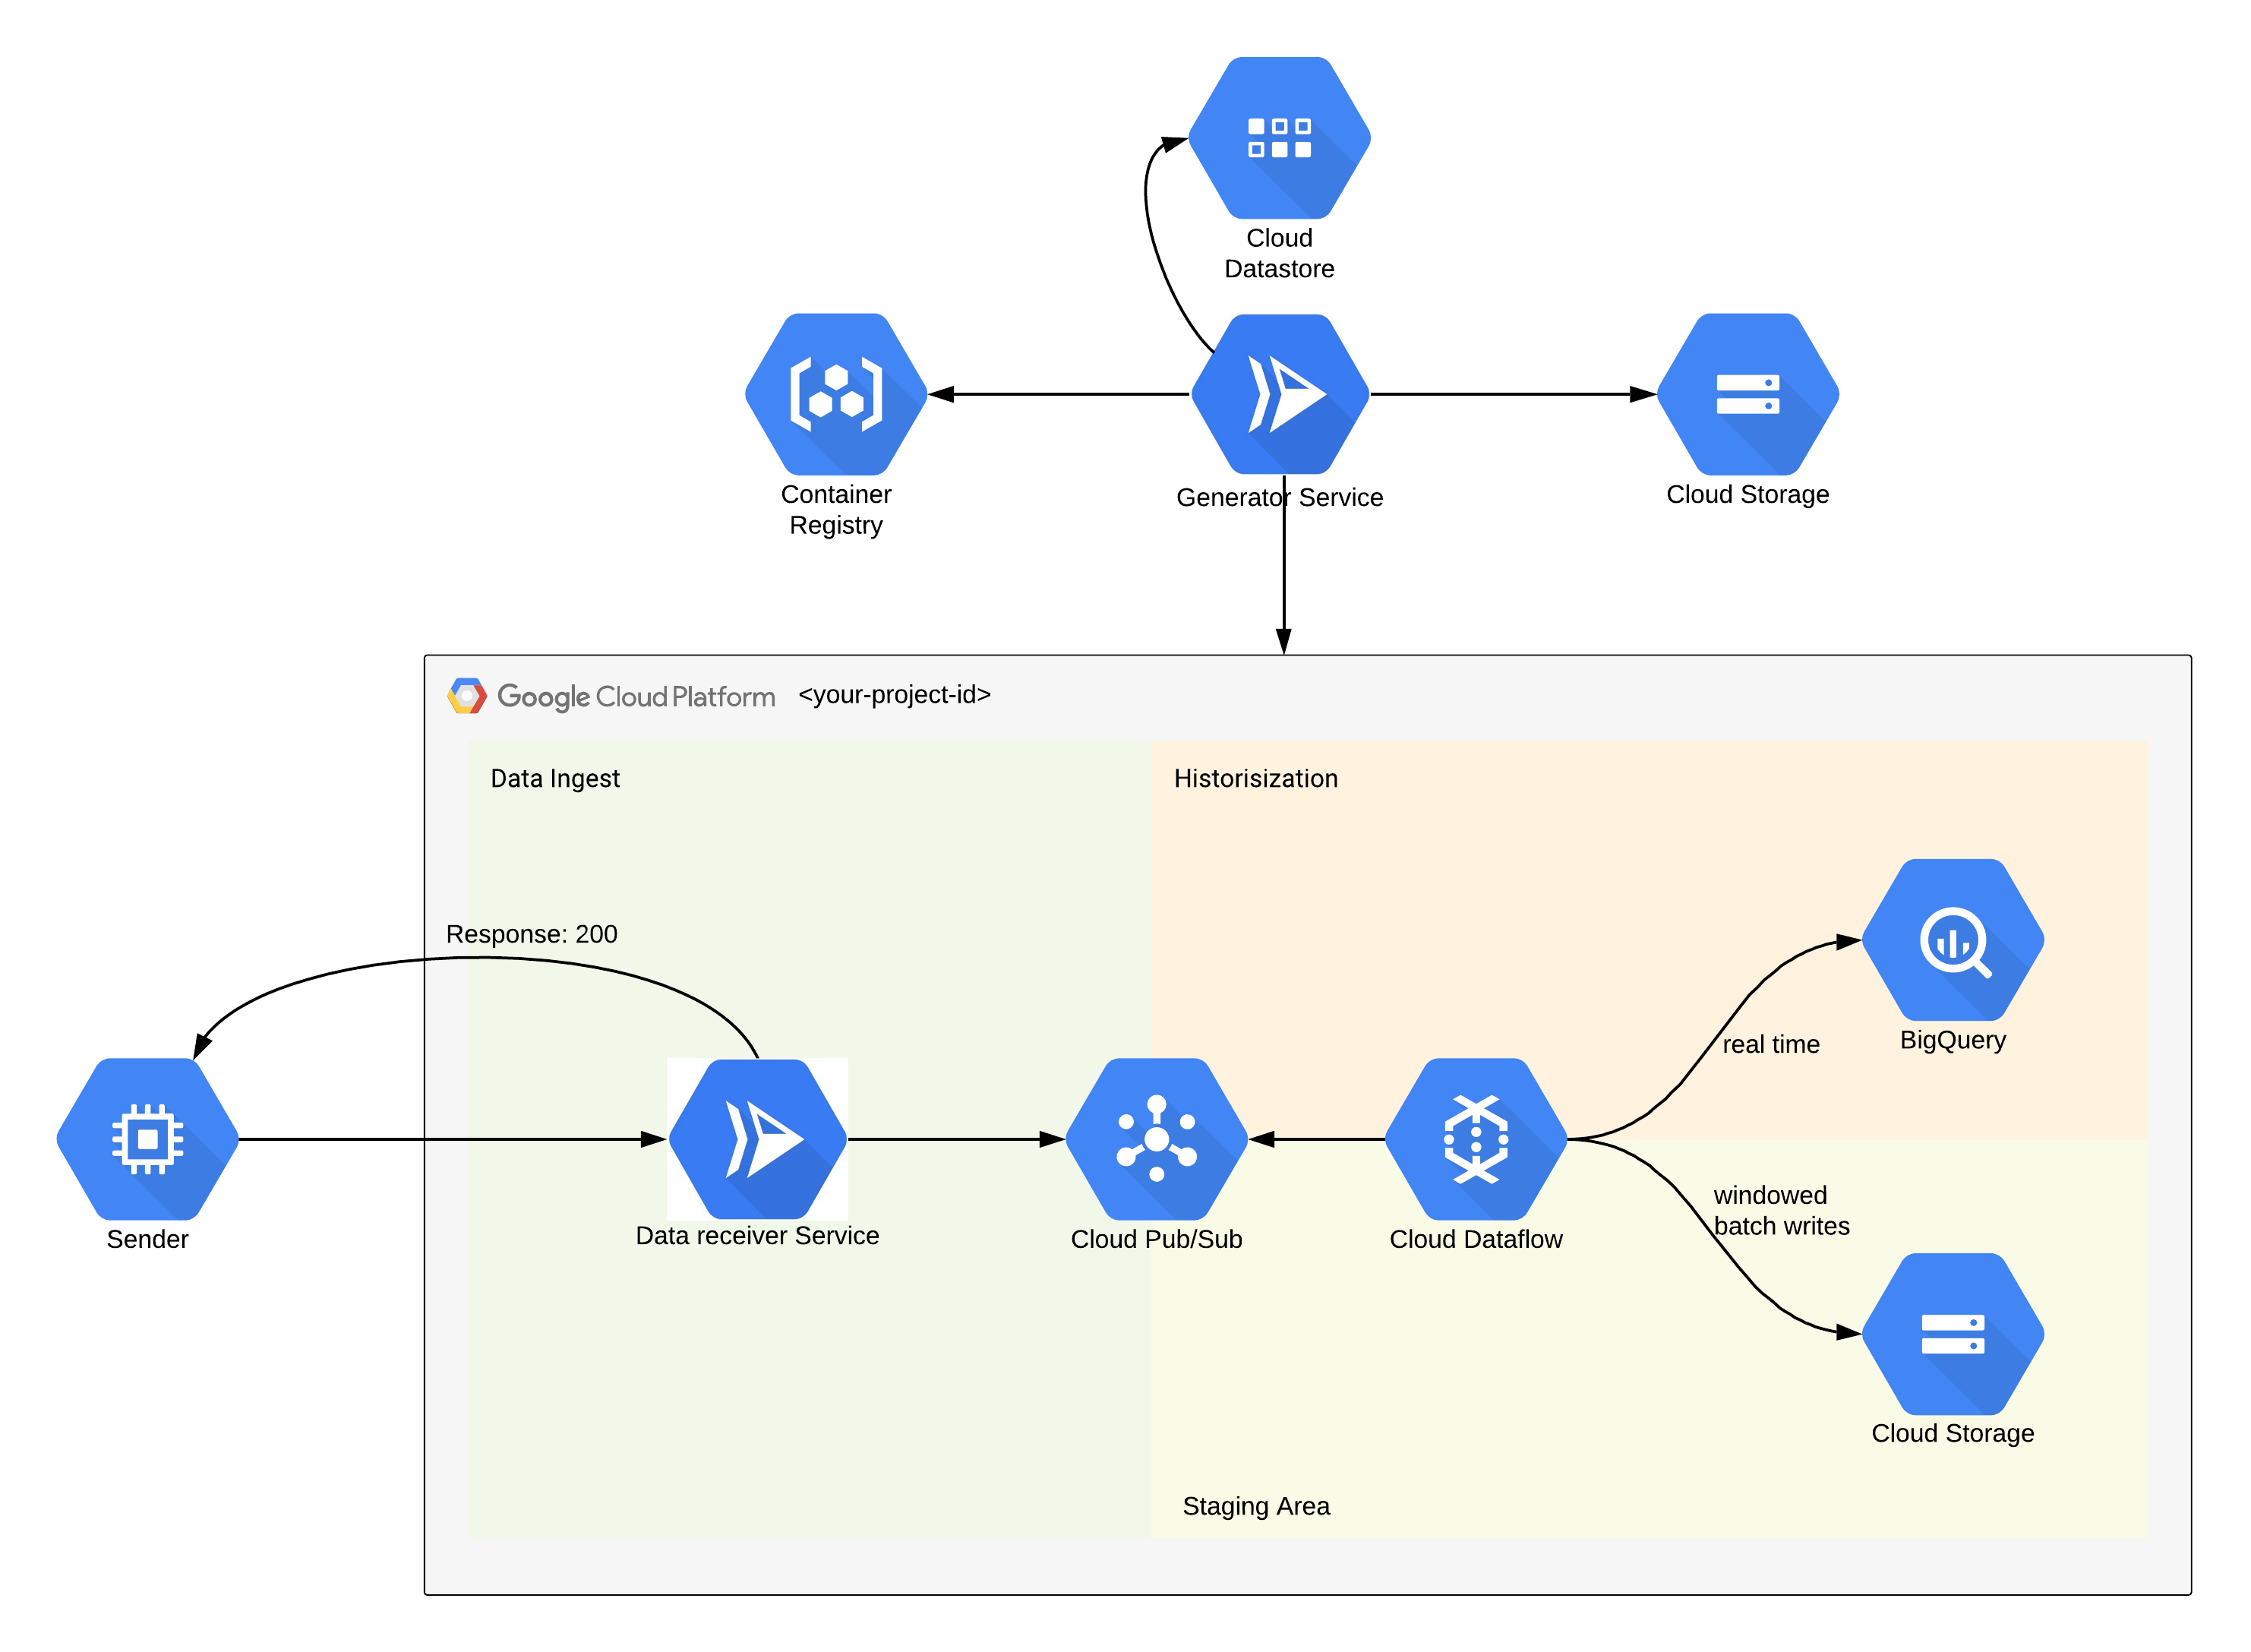Select the Container Registry hexagon icon
The height and width of the screenshot is (1652, 2251).
click(836, 394)
